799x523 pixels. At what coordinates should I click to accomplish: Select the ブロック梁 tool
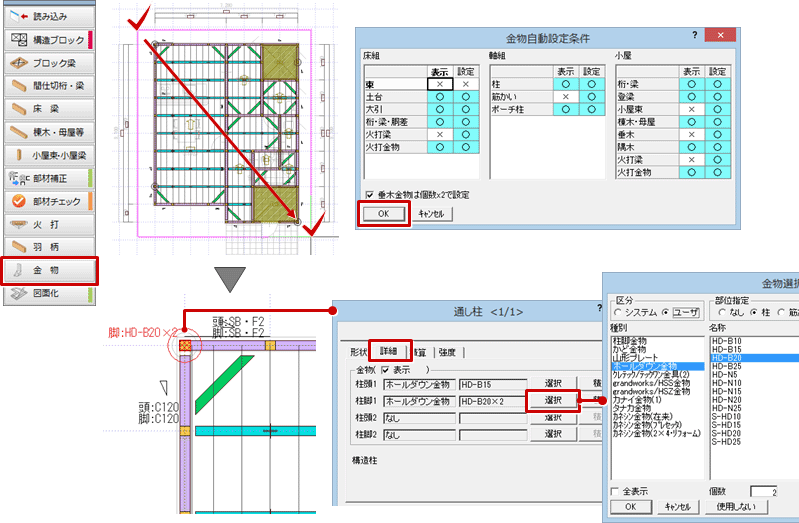[x=49, y=63]
